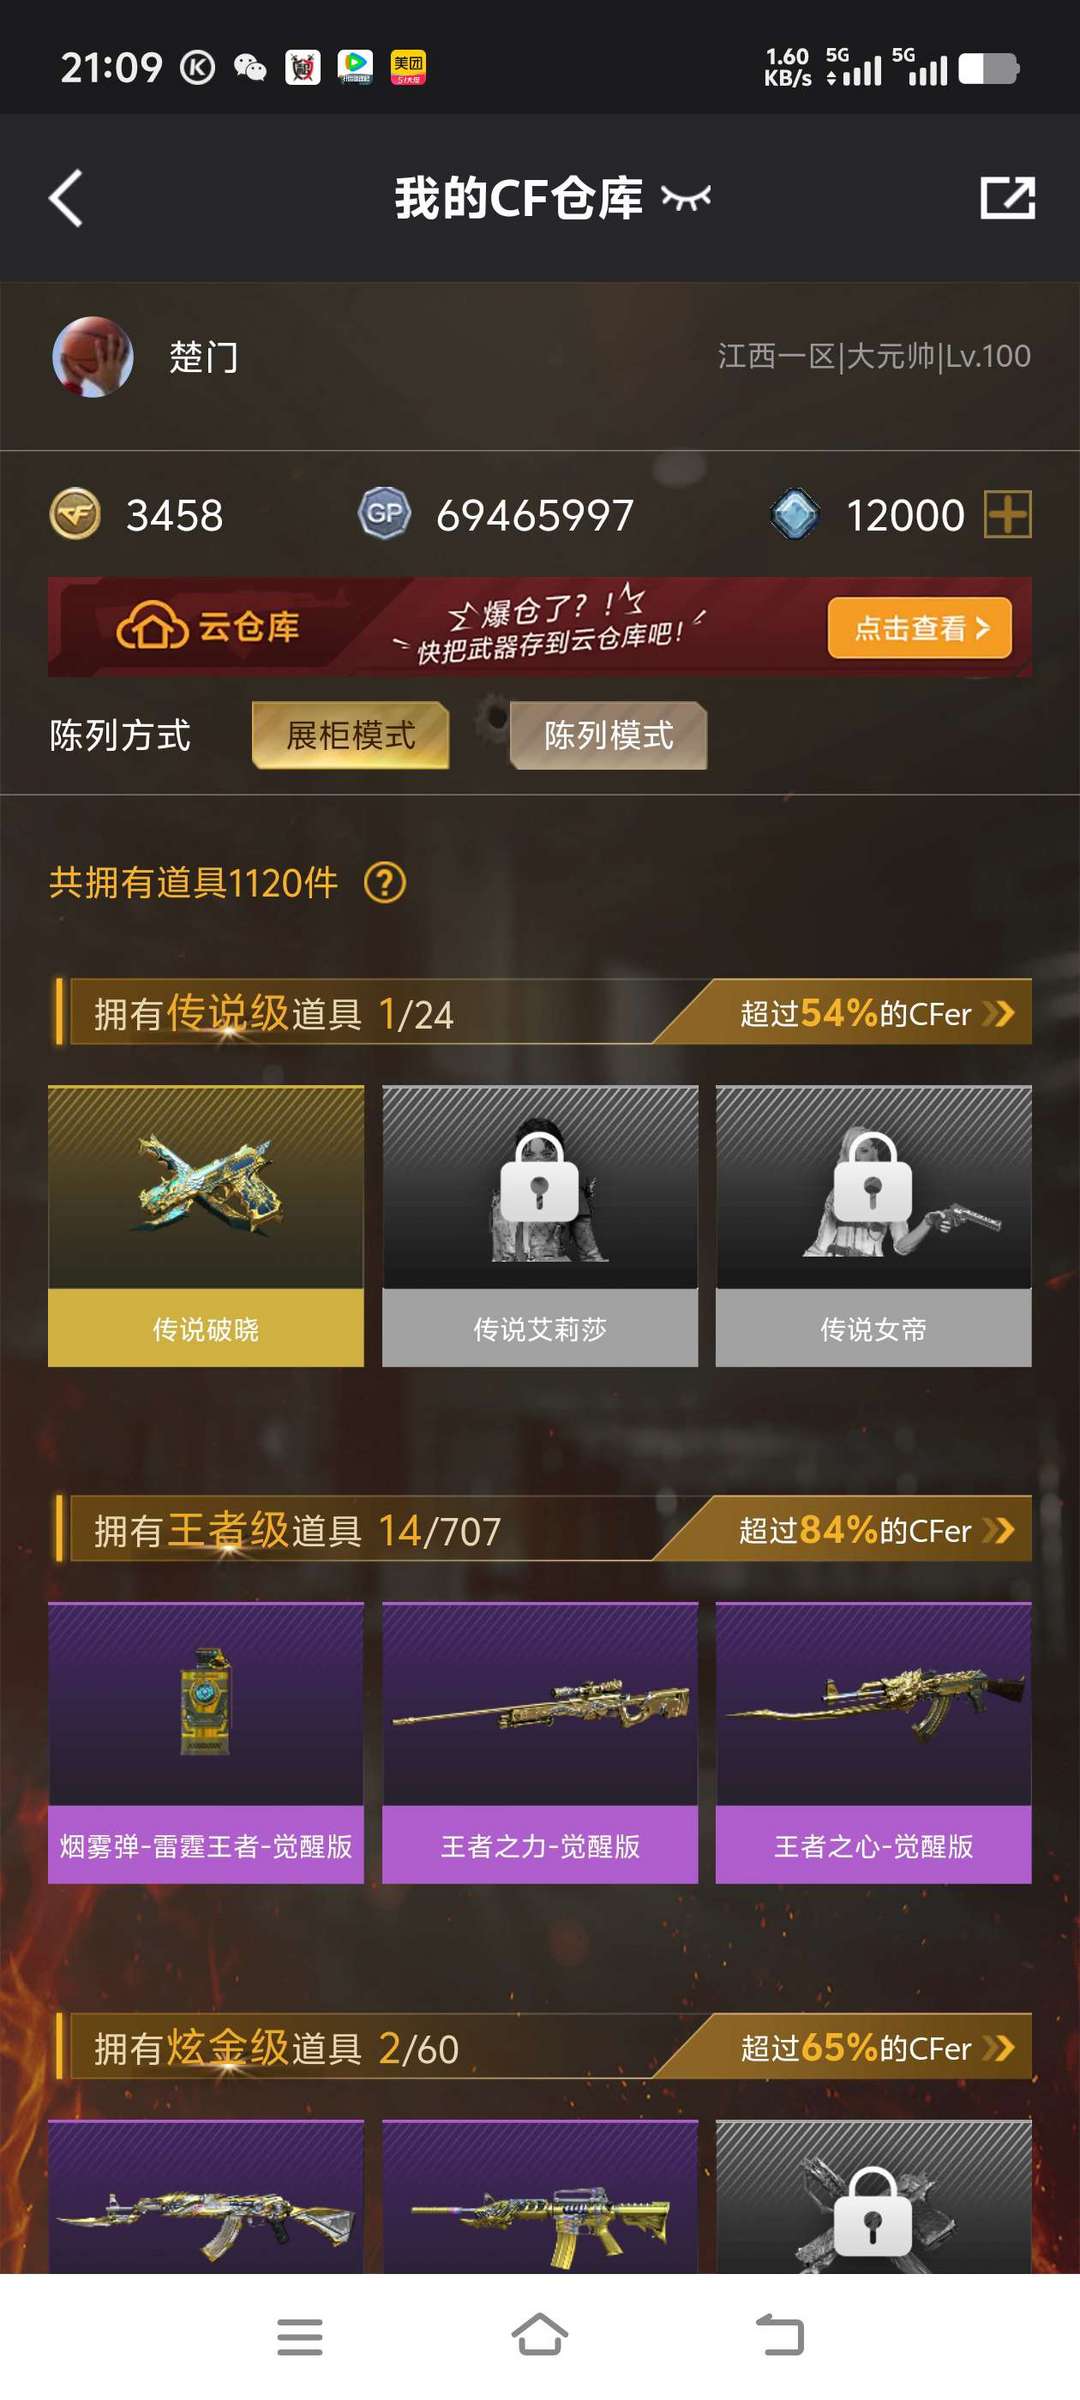
Task: Select the 传说破晓 weapon card
Action: click(x=206, y=1226)
